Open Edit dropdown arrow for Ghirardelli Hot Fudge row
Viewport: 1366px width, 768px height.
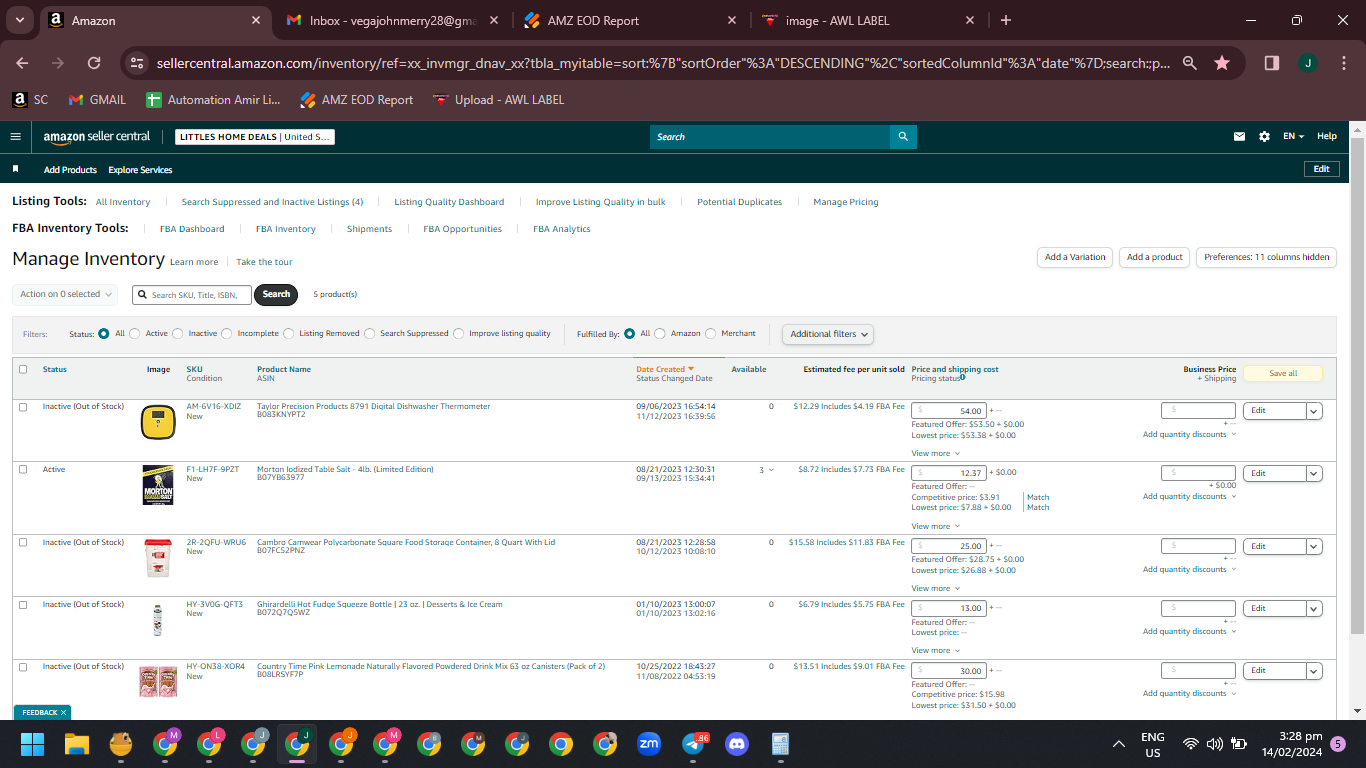tap(1315, 608)
